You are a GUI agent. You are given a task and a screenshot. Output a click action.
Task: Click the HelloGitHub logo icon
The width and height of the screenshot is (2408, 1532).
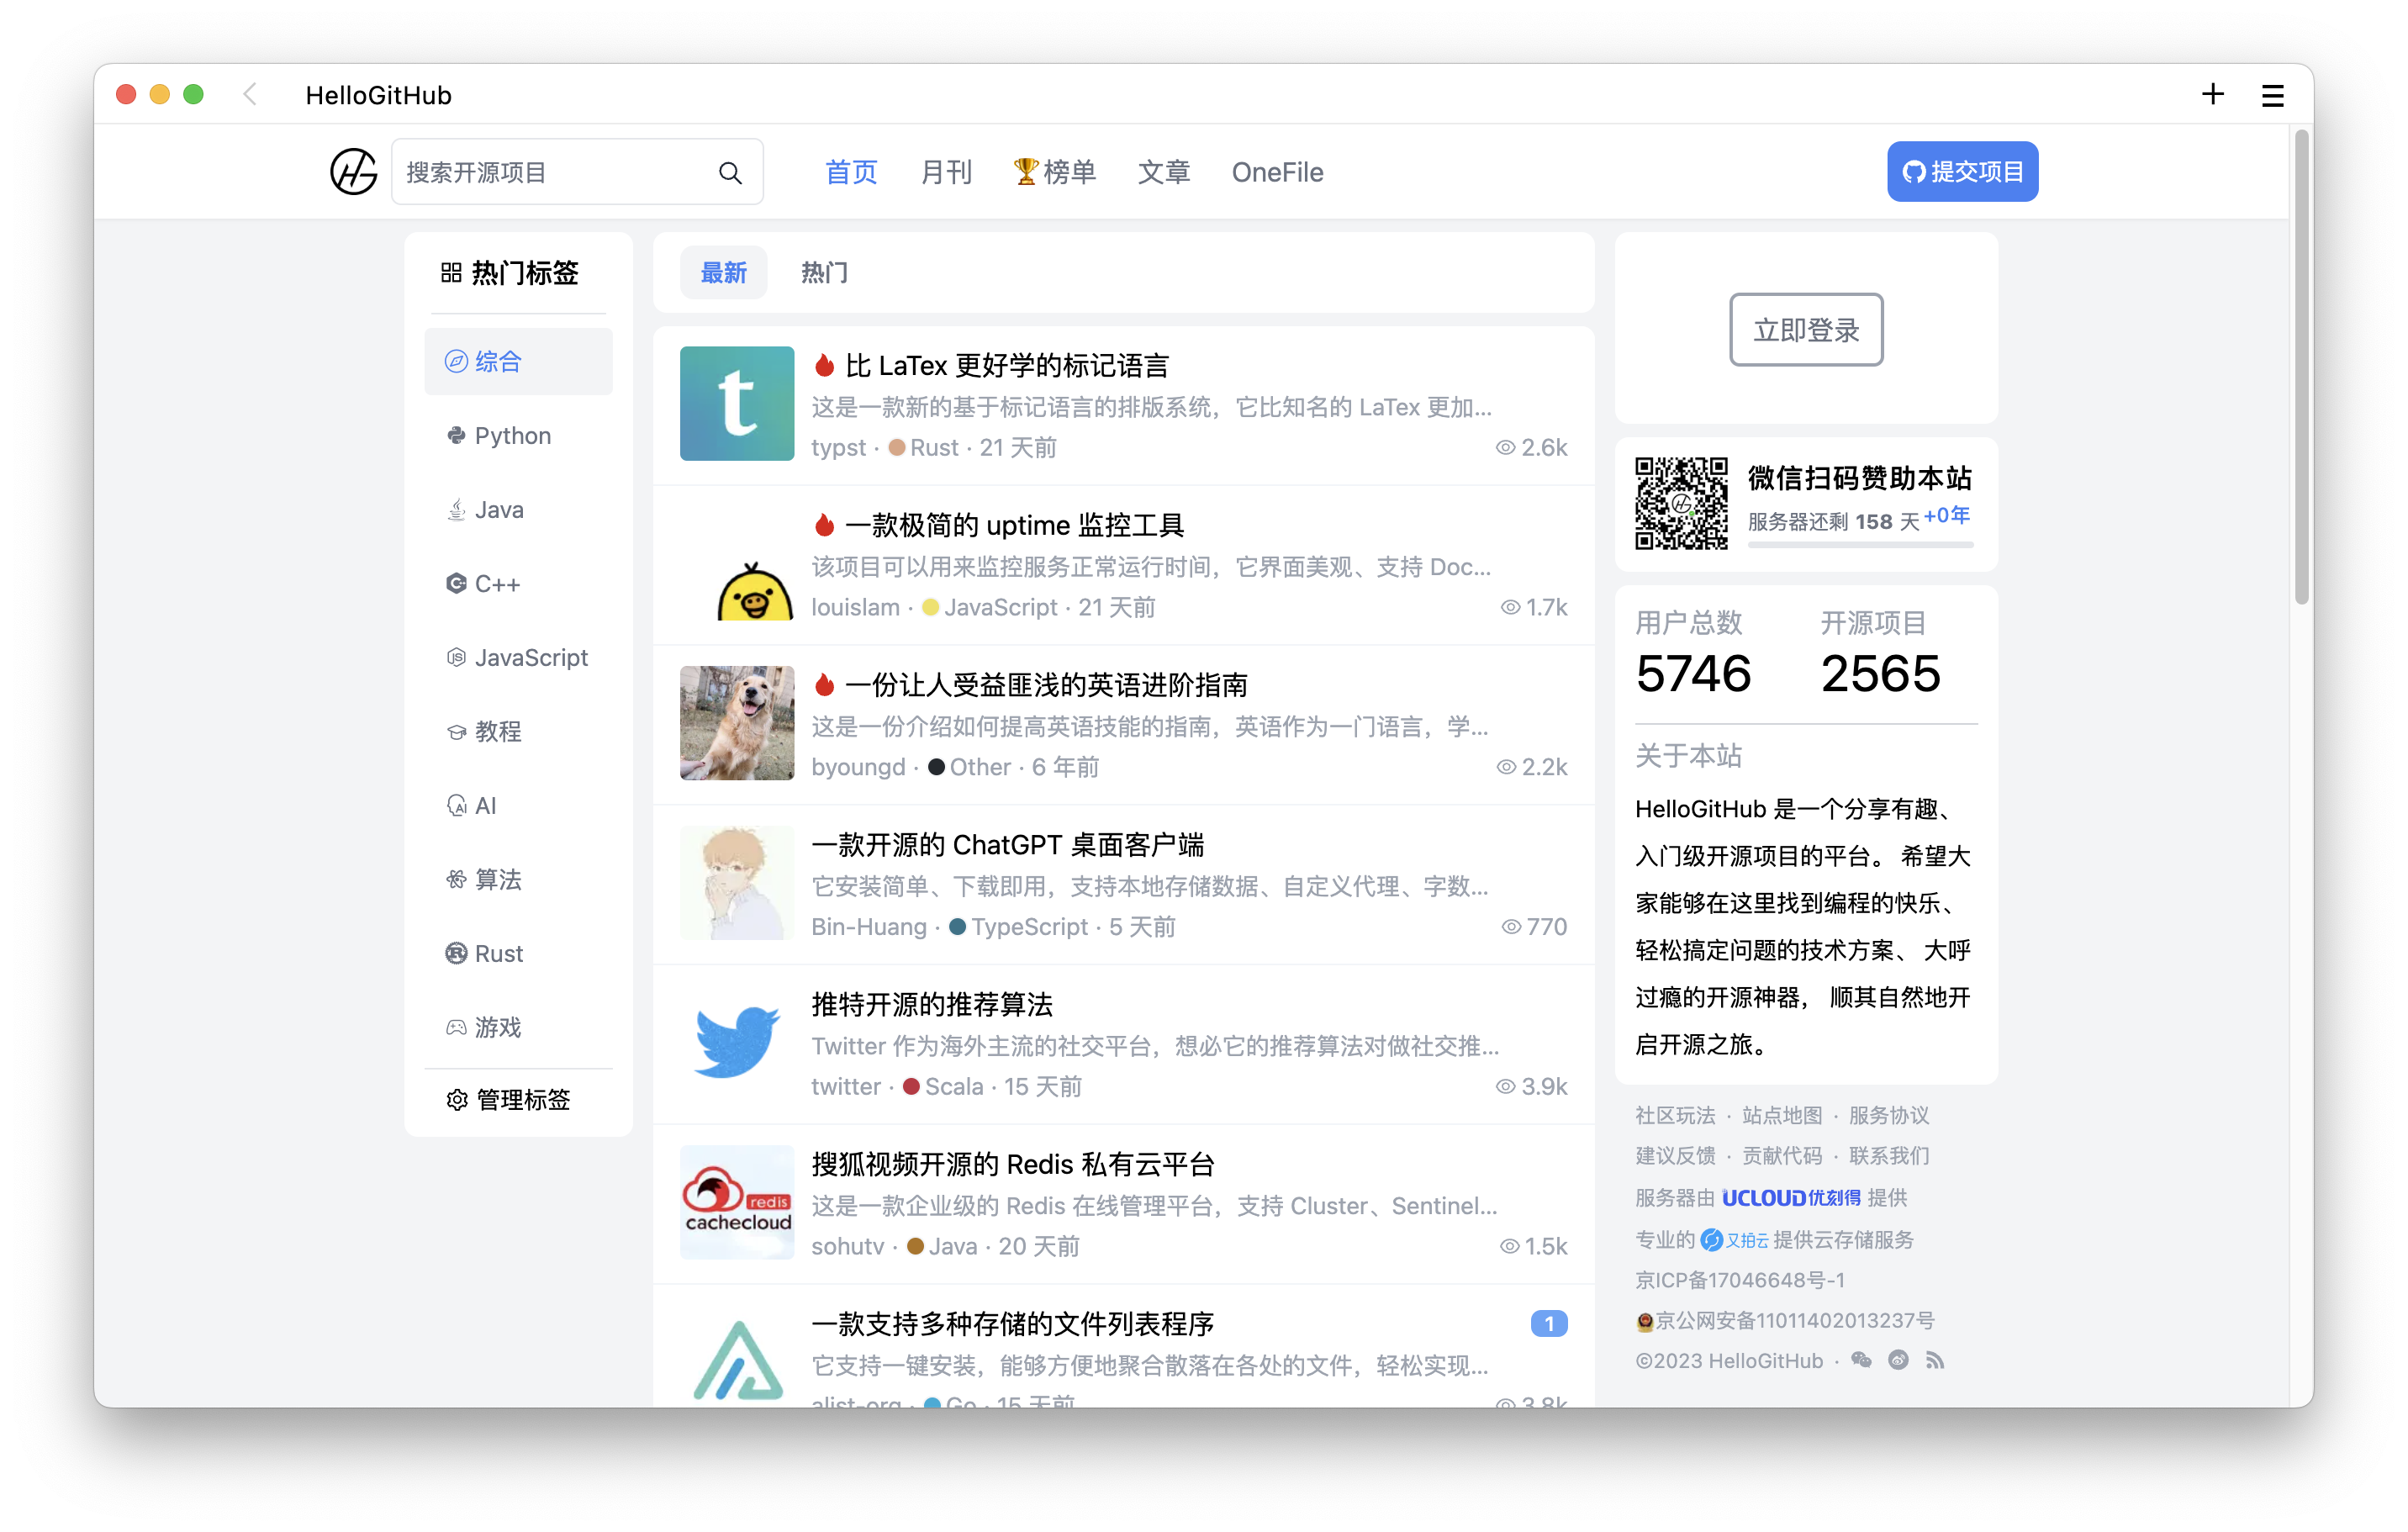point(354,172)
